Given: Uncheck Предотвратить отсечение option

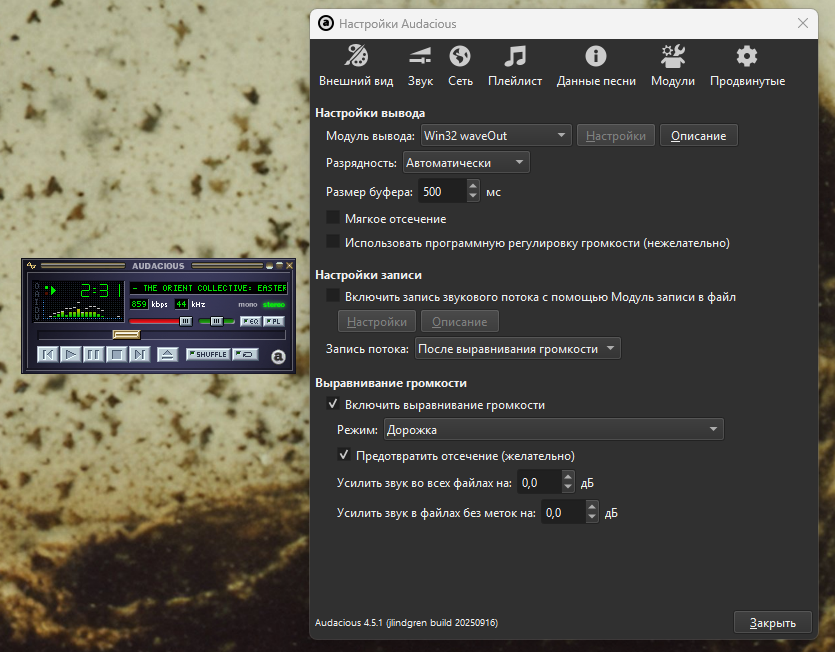Looking at the screenshot, I should (344, 455).
